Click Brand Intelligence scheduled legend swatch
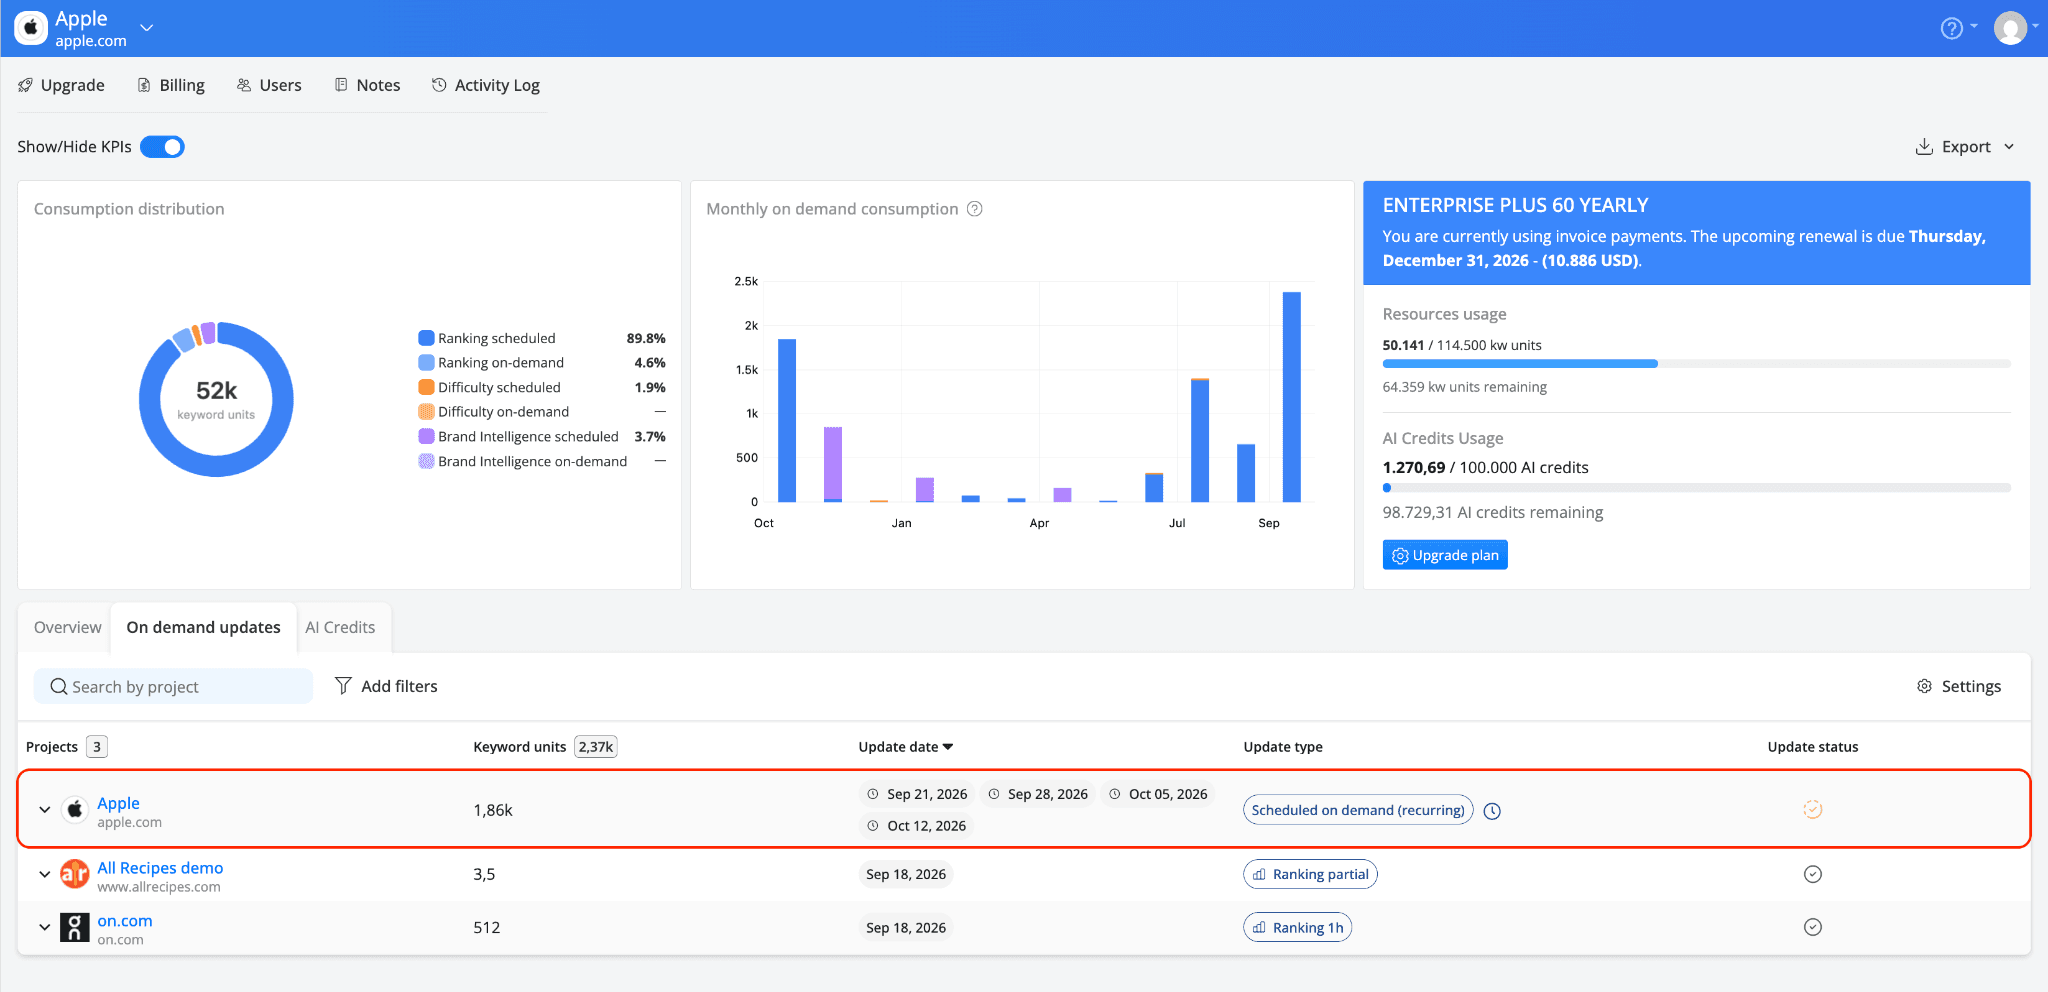The width and height of the screenshot is (2048, 992). (426, 436)
